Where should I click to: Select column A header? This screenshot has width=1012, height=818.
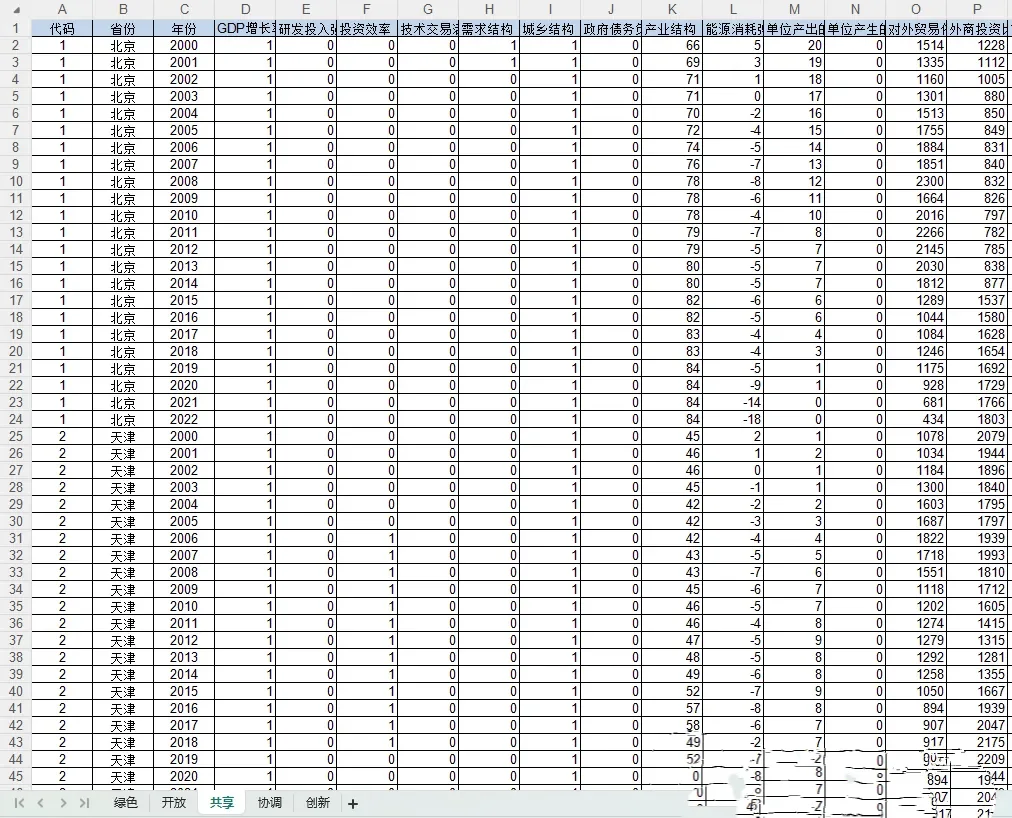62,10
